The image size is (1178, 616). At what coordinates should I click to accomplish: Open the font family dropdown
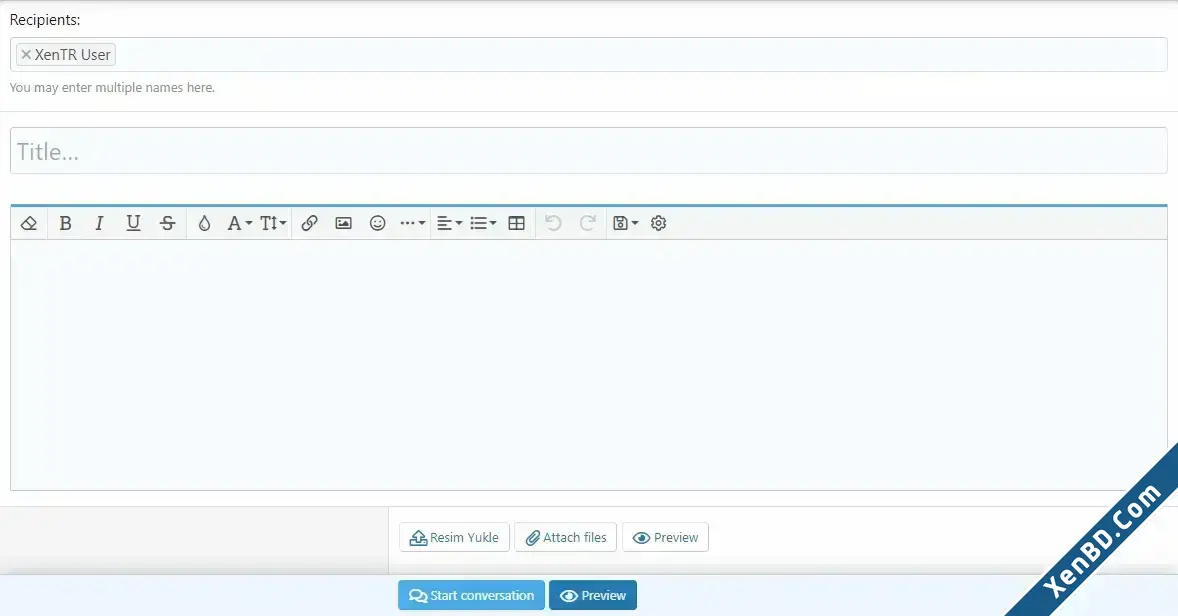(239, 223)
